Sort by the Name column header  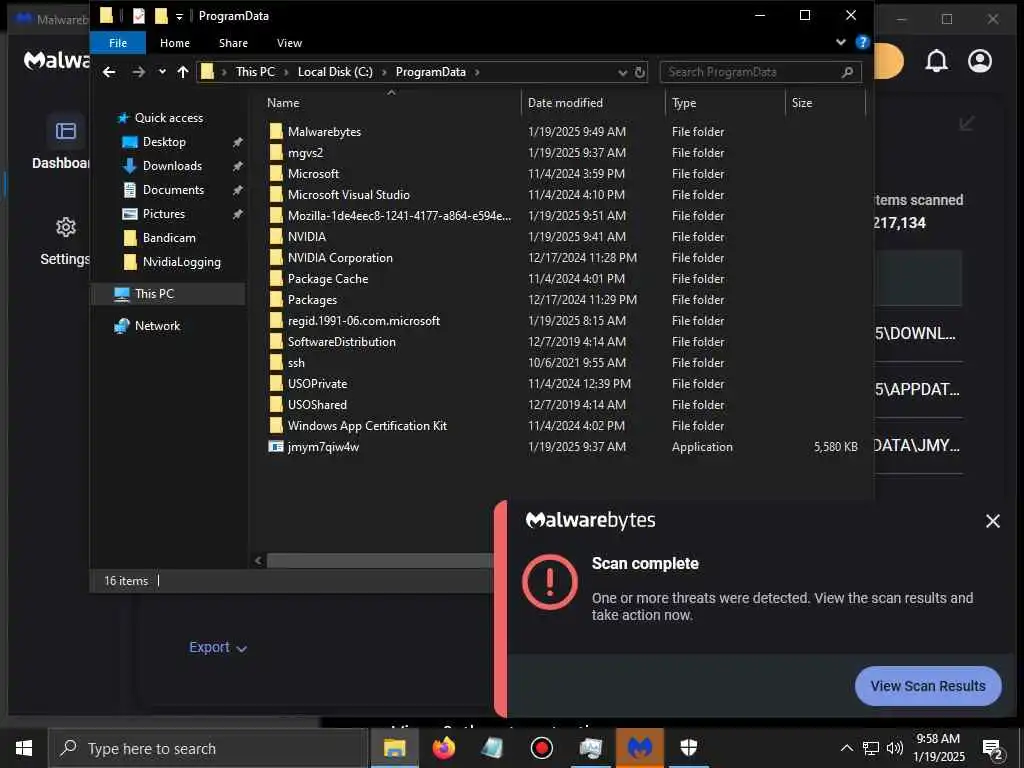tap(283, 103)
